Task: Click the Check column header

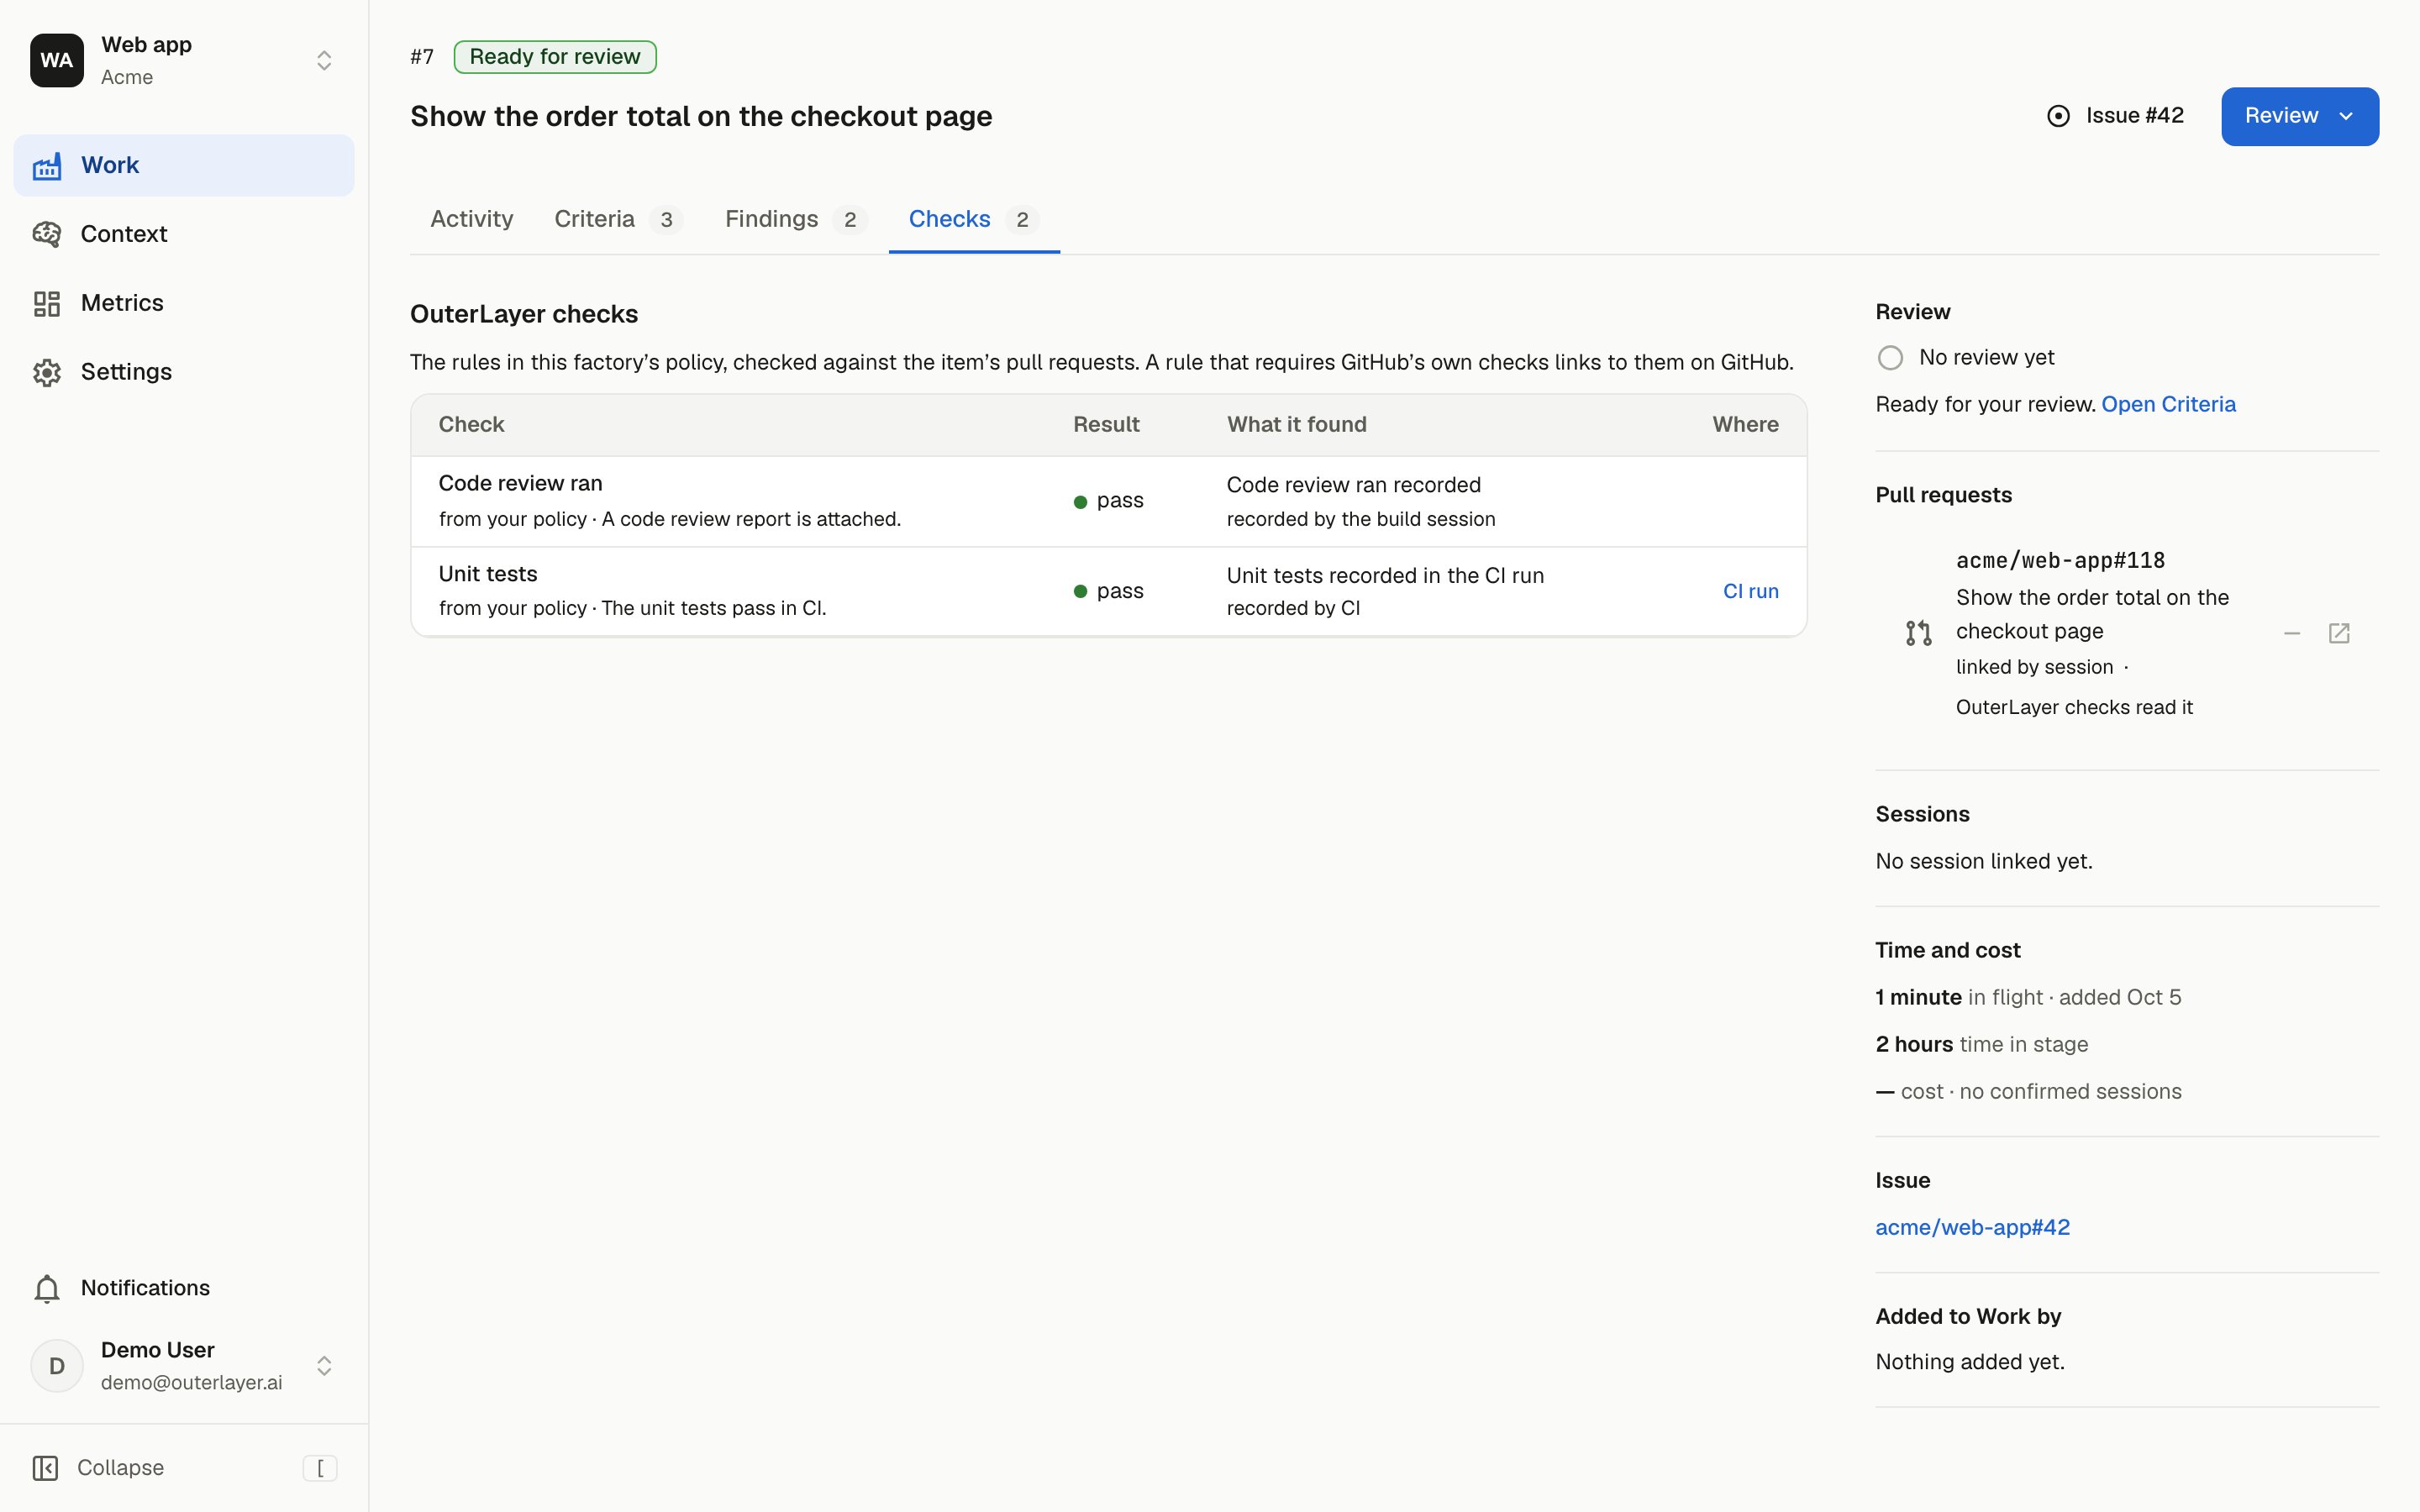Action: 471,424
